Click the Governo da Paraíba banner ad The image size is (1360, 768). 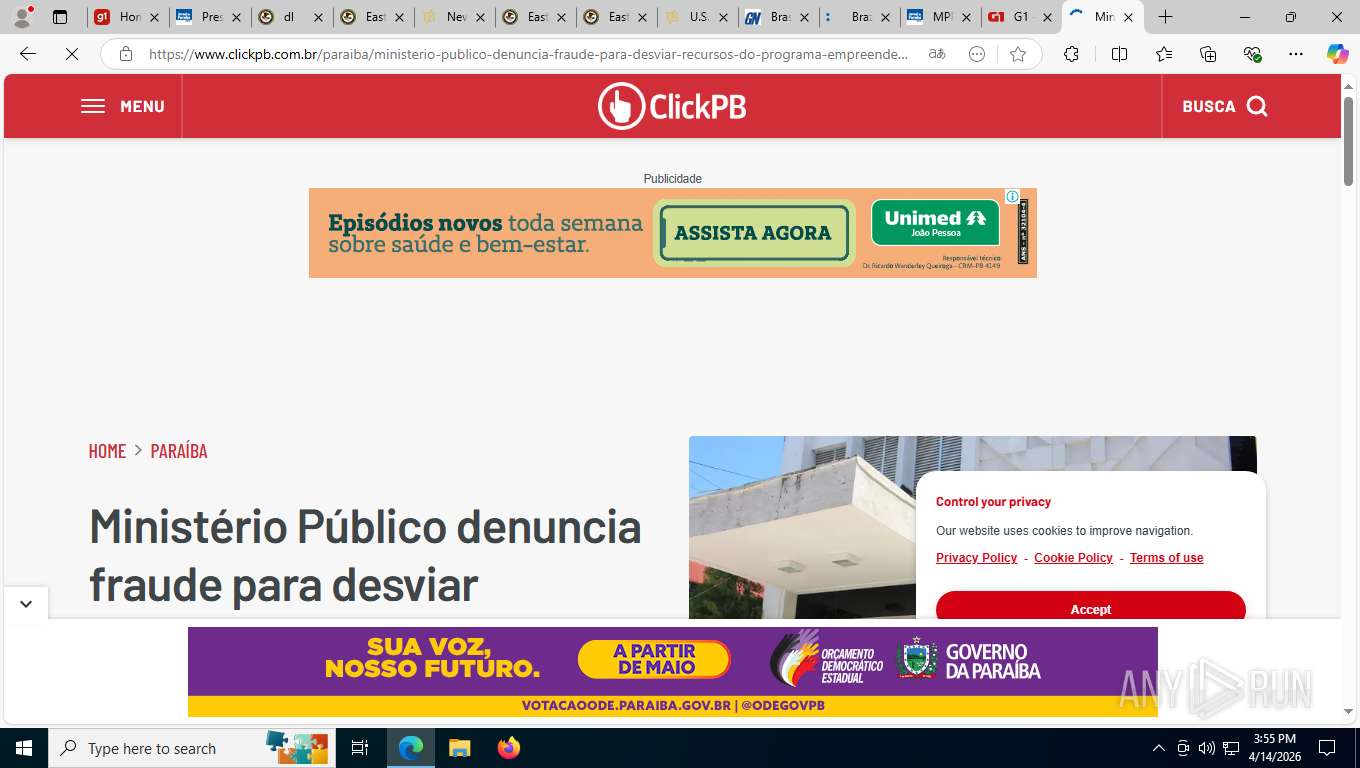(672, 671)
